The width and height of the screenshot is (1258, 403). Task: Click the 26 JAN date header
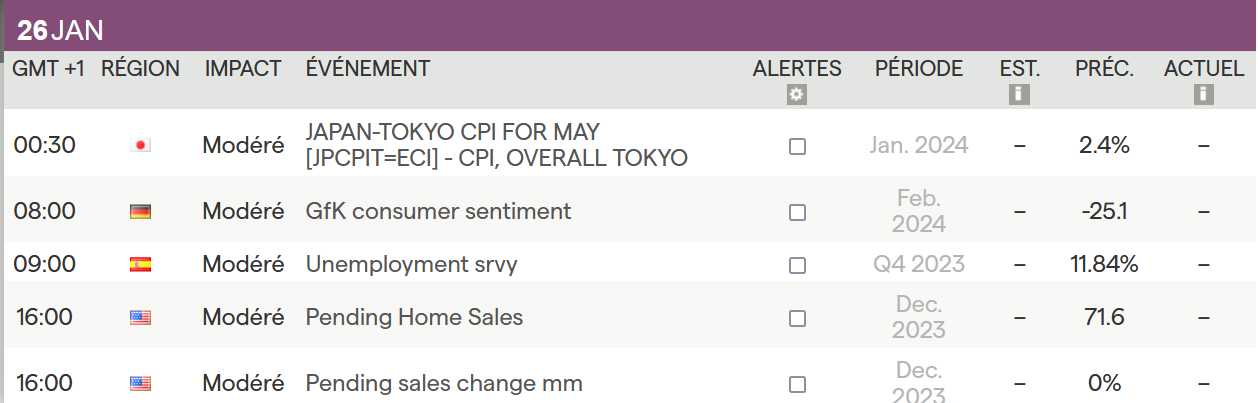pyautogui.click(x=61, y=31)
